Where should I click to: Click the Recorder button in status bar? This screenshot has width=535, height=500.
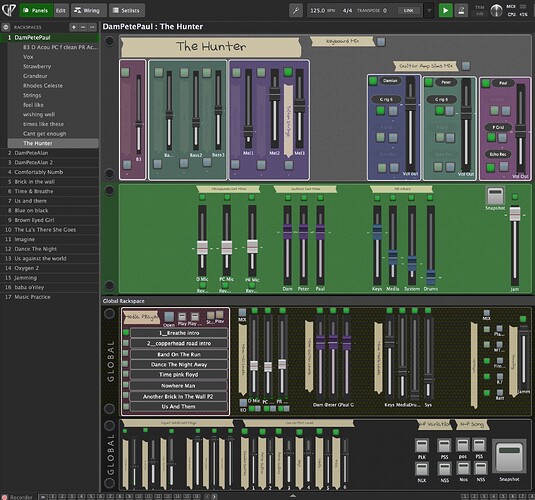(x=17, y=497)
